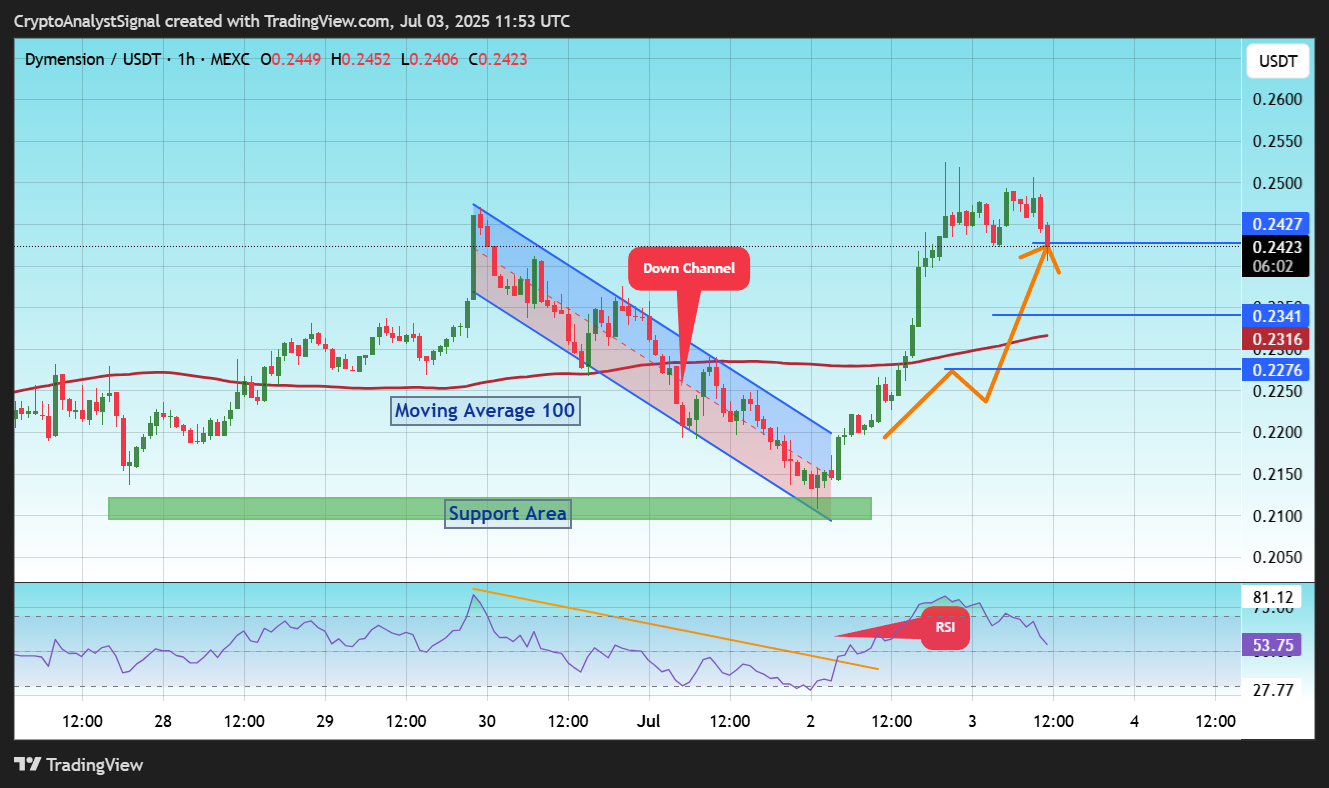Click the 81.12 RSI scale value

1273,598
